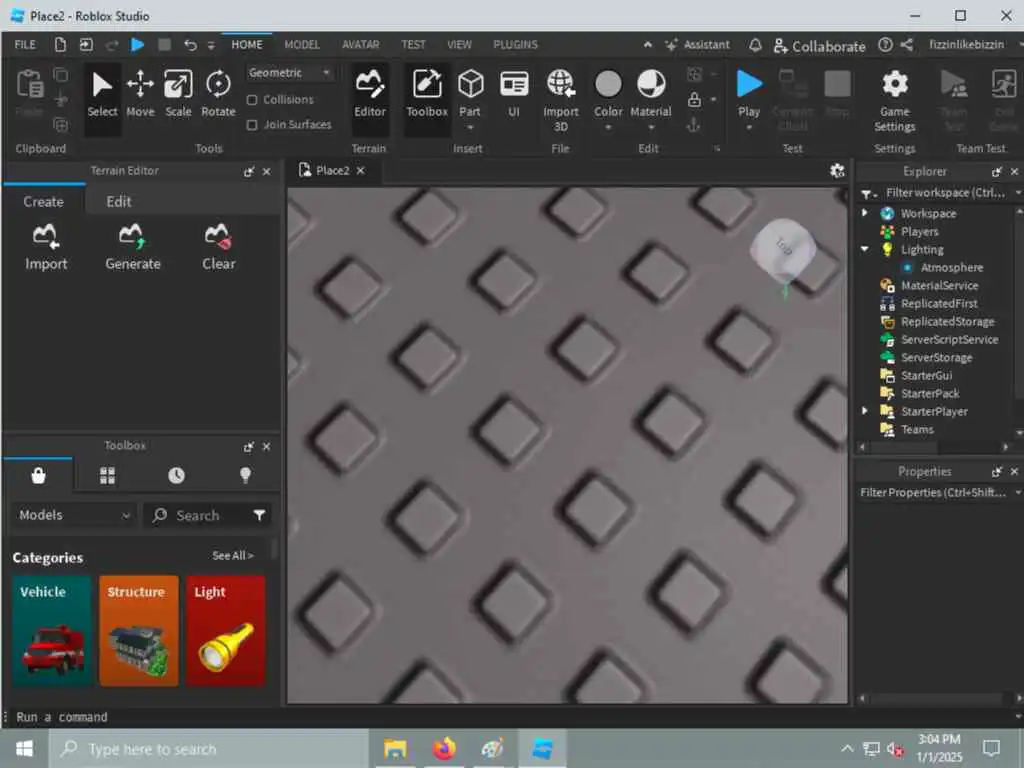Screen dimensions: 1024x768
Task: Open Toolbox Creations lightbulb tab
Action: pos(246,475)
